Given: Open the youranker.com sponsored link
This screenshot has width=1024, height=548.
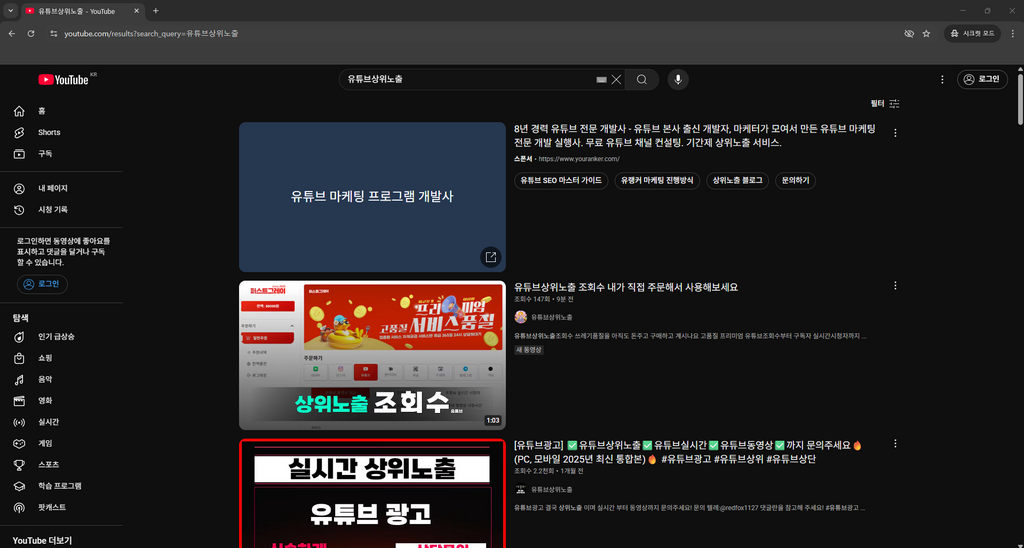Looking at the screenshot, I should click(x=579, y=159).
